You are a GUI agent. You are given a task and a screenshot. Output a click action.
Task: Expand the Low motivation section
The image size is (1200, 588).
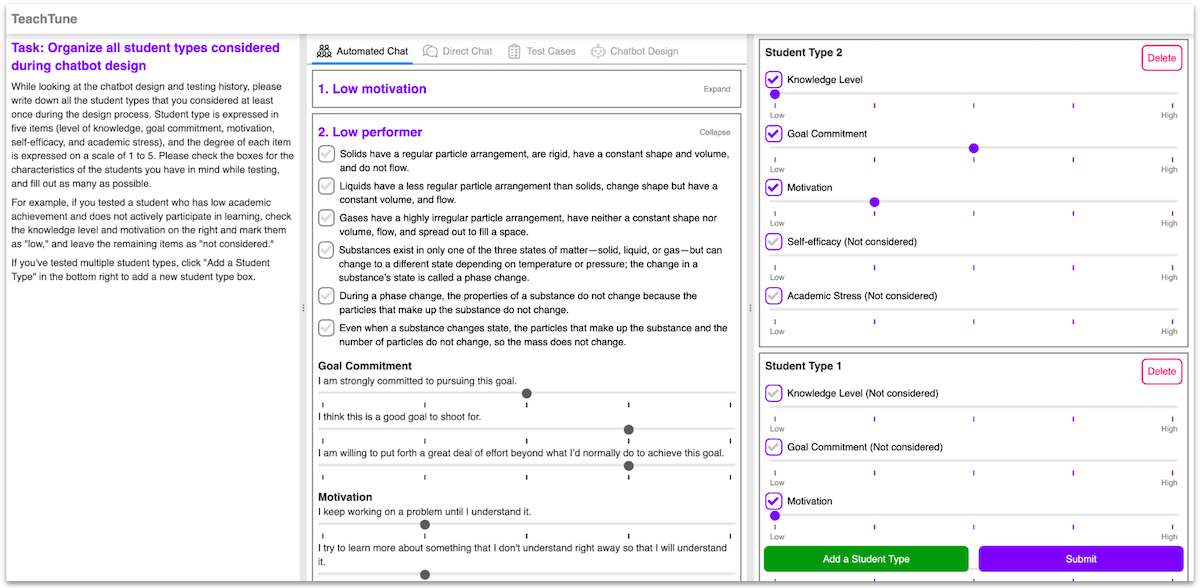pos(717,89)
